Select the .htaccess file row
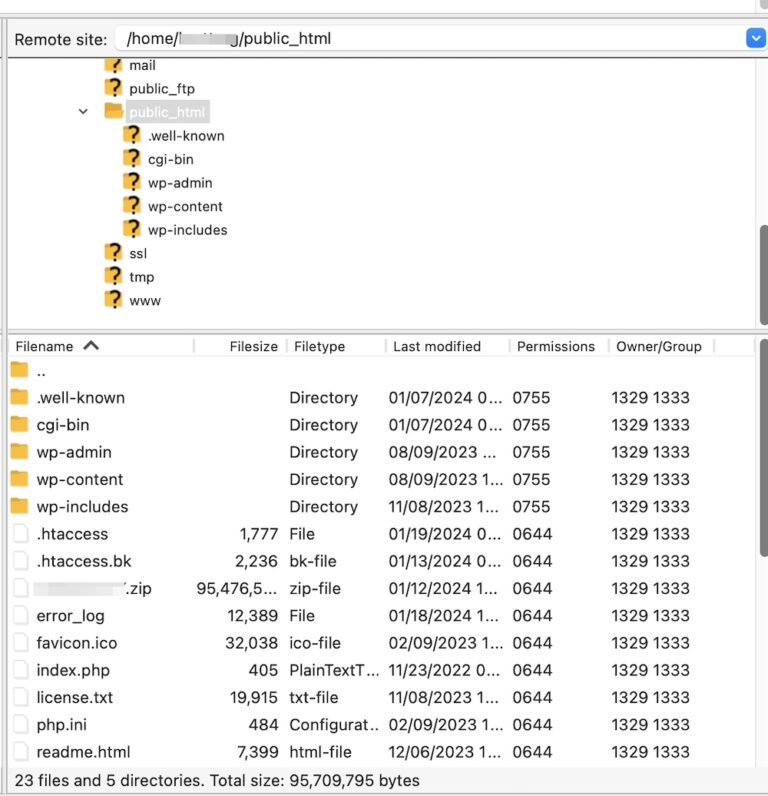768x796 pixels. [x=72, y=534]
